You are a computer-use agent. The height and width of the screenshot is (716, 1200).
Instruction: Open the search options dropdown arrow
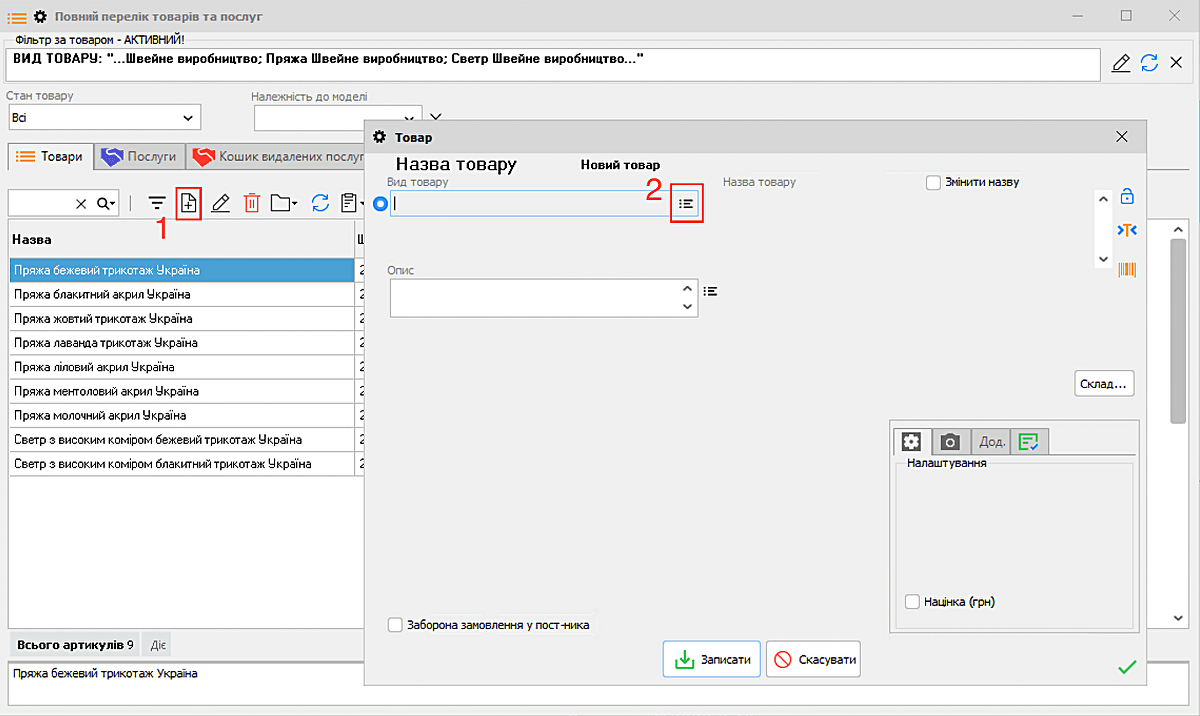pyautogui.click(x=107, y=203)
